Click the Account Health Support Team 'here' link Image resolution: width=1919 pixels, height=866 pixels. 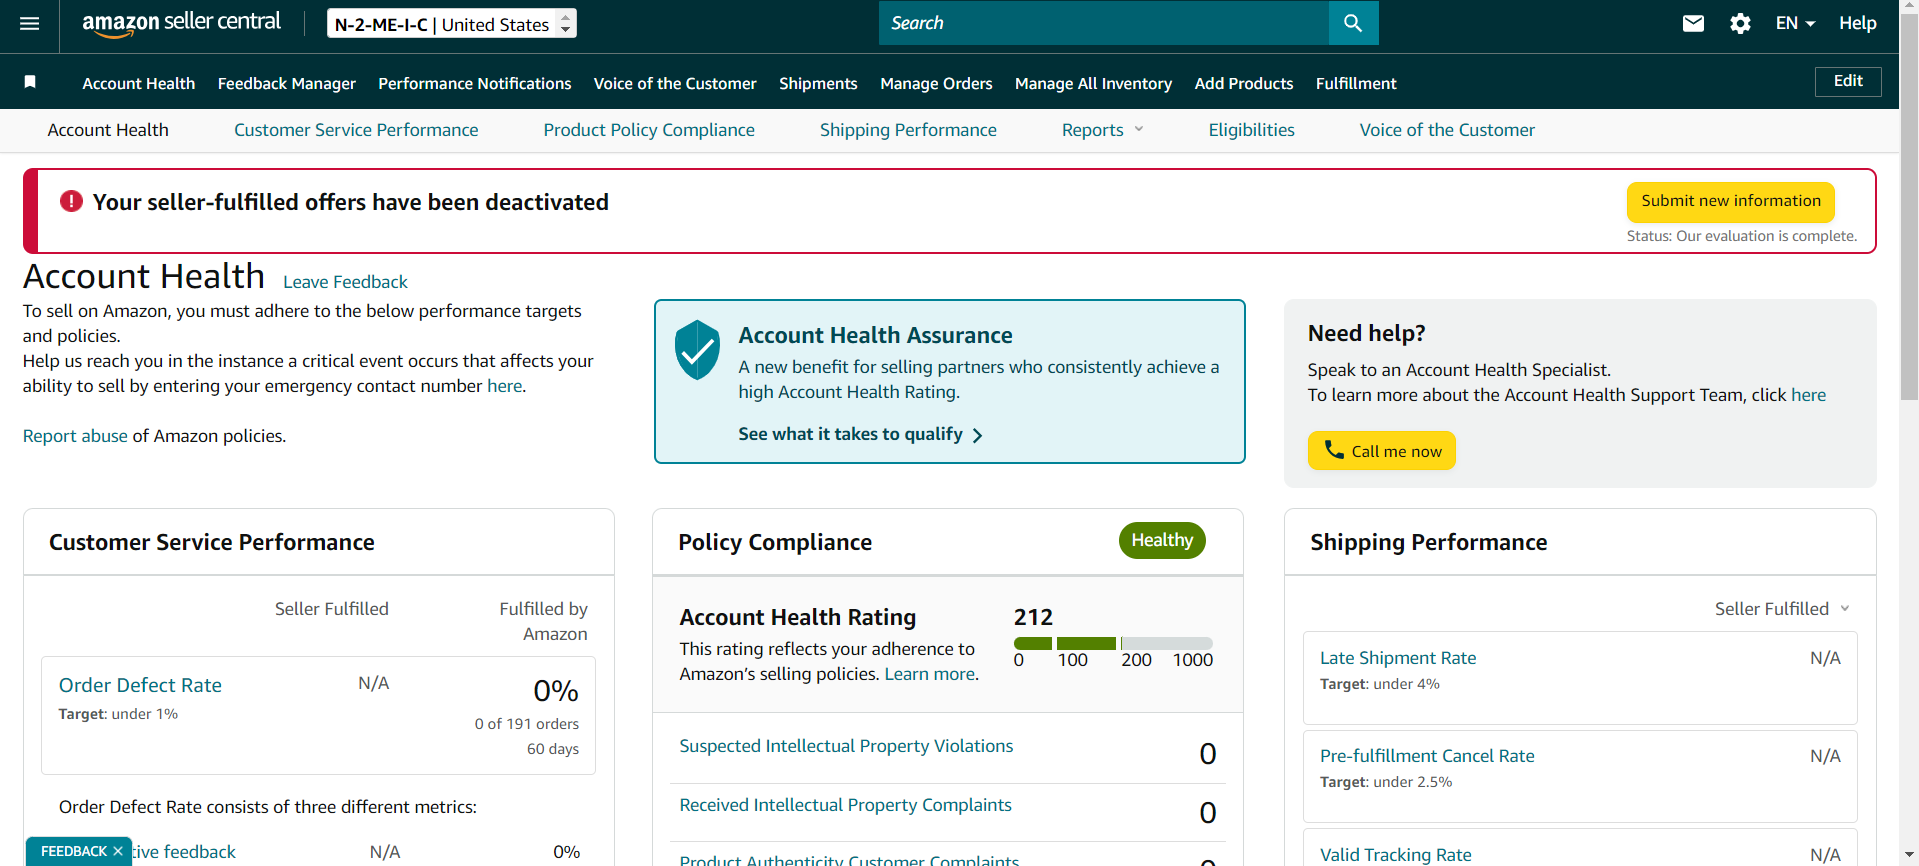click(1809, 395)
